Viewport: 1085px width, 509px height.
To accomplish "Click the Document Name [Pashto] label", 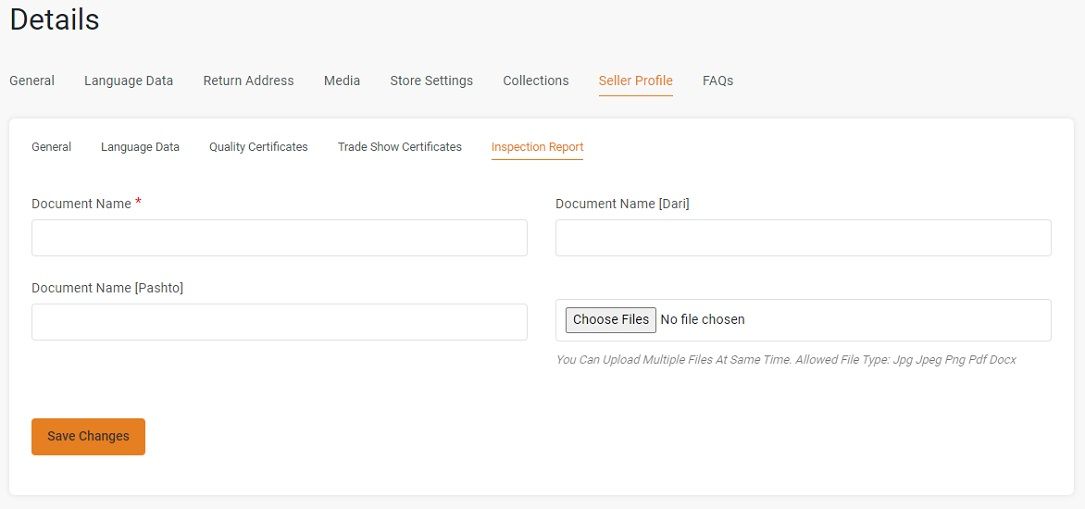I will [107, 288].
